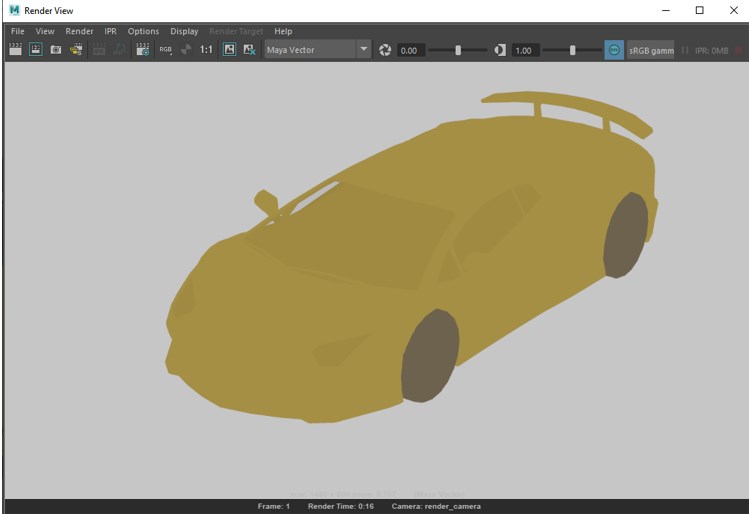The image size is (749, 514).
Task: Minimize the Render View window
Action: [x=666, y=10]
